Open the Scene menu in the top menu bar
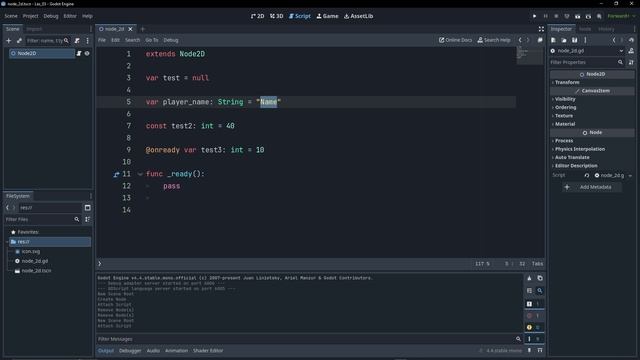640x360 pixels. point(11,16)
